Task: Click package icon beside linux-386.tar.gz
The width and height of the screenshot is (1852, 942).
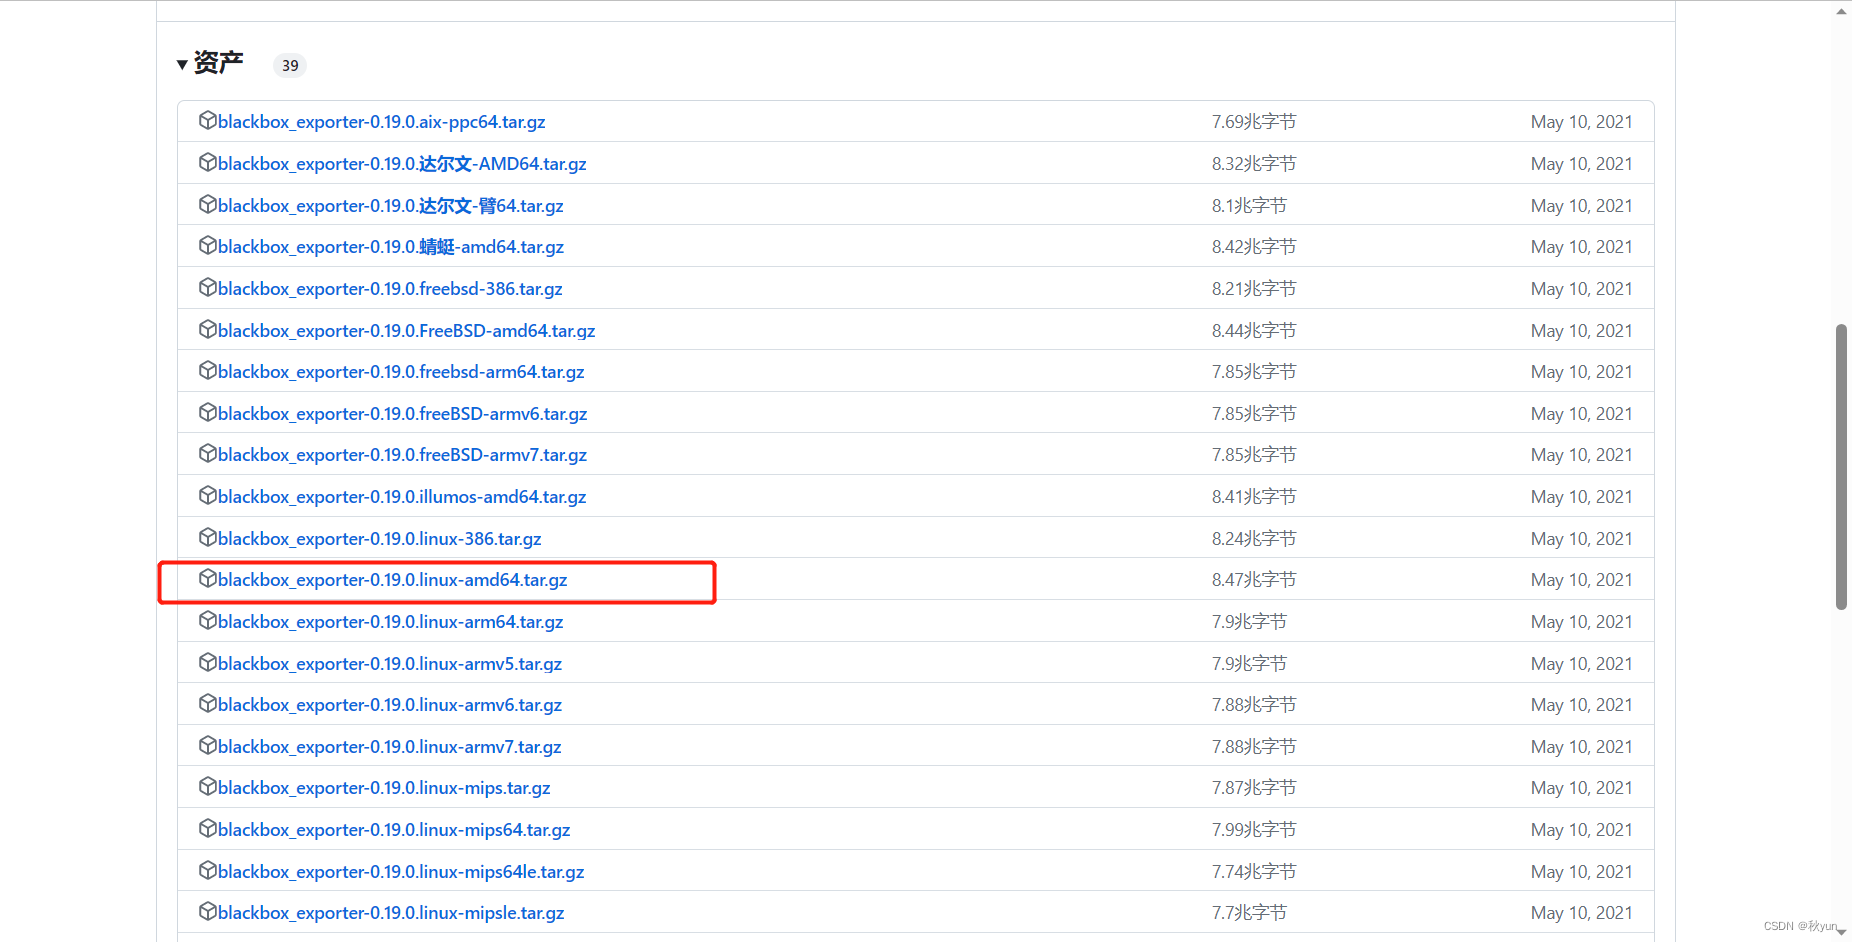Action: click(x=208, y=537)
